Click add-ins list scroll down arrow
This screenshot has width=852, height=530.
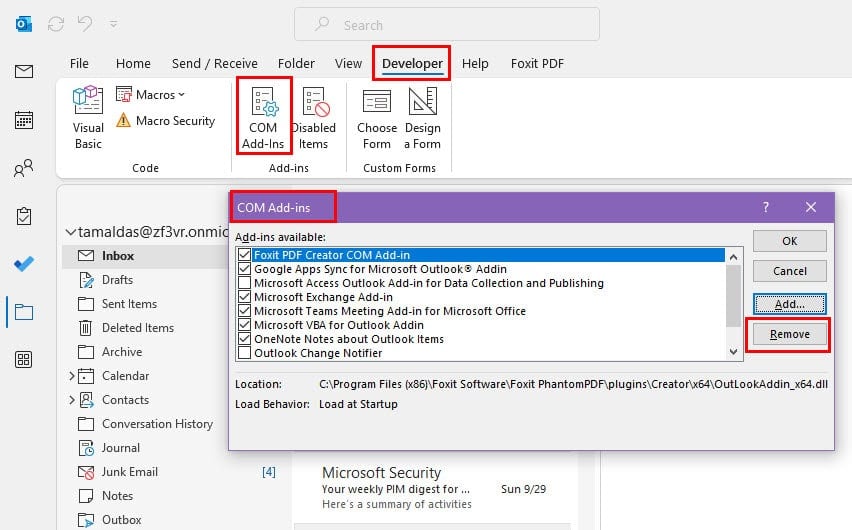point(734,352)
